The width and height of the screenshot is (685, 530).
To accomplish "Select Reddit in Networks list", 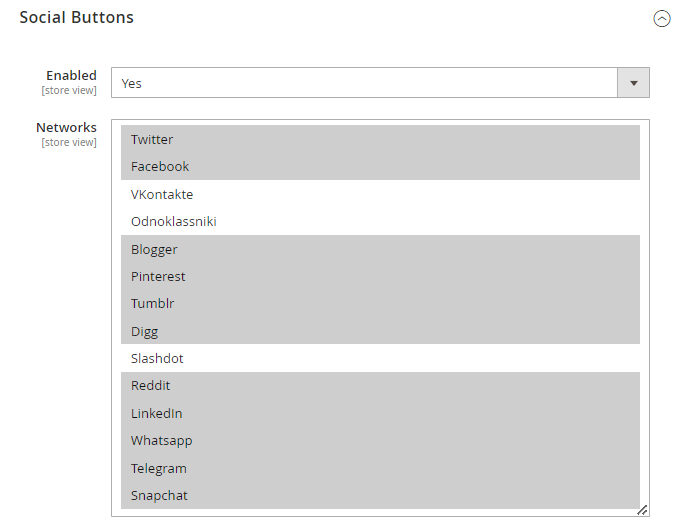I will (380, 385).
